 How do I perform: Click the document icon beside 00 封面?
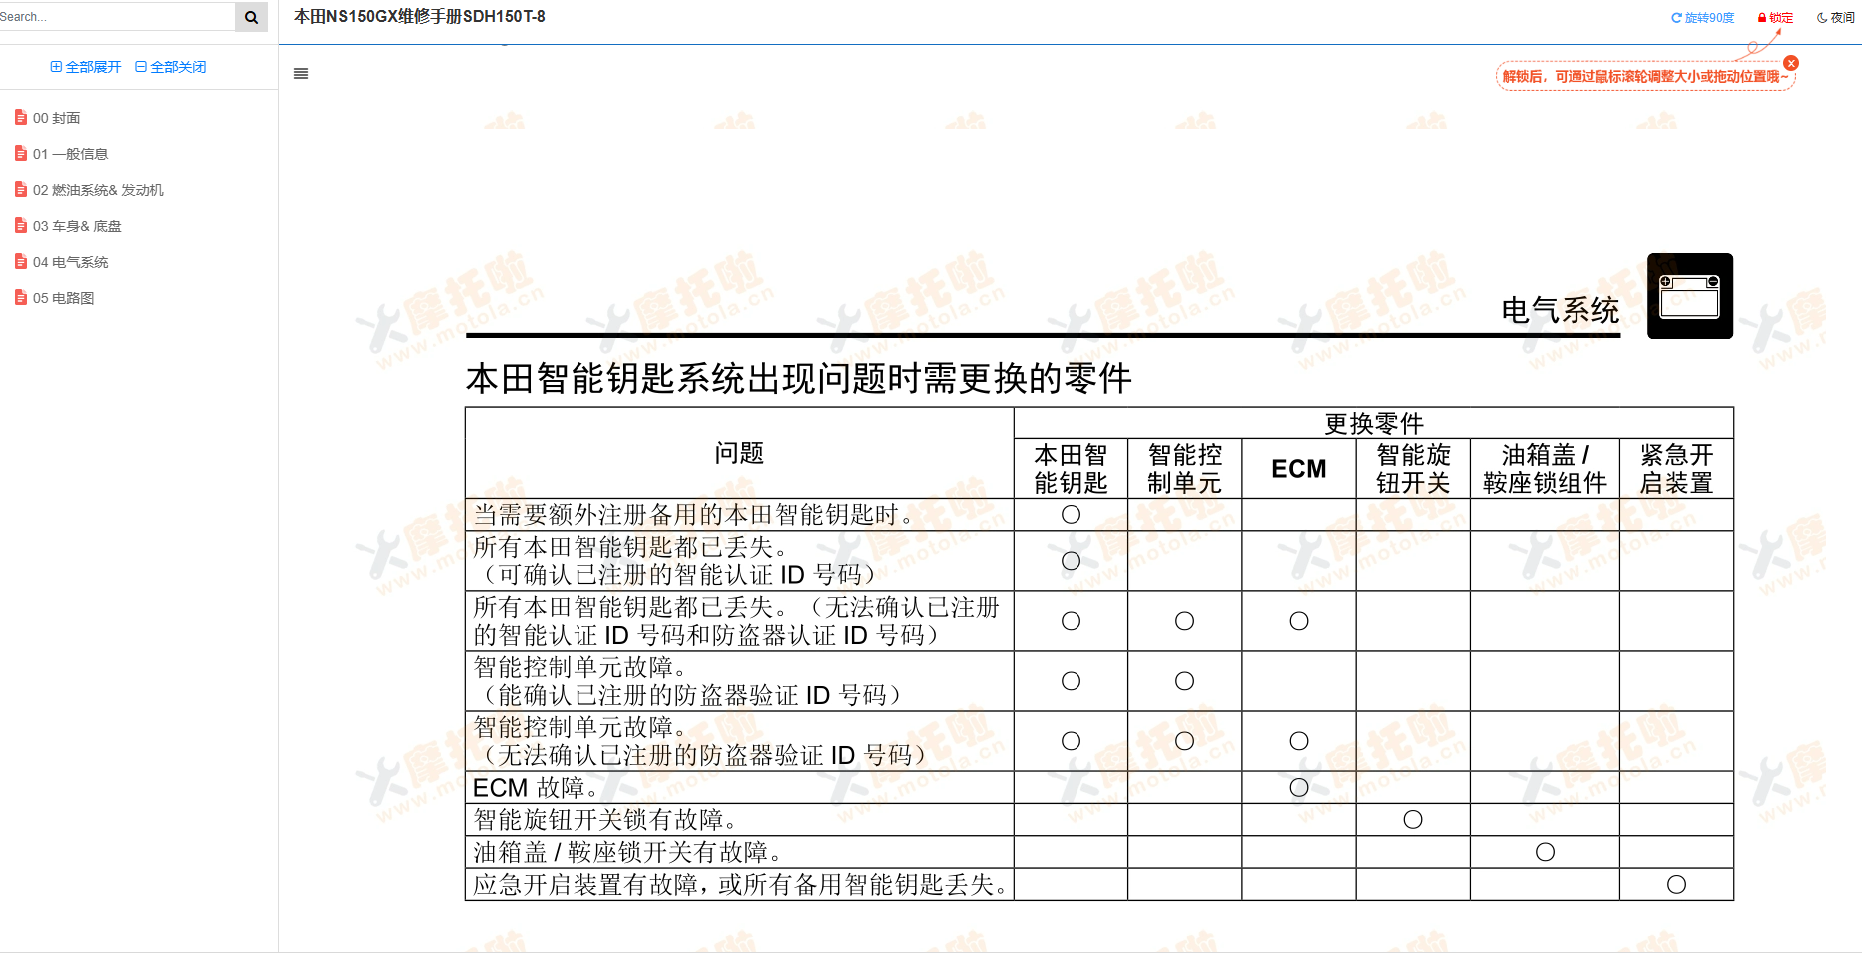point(21,117)
